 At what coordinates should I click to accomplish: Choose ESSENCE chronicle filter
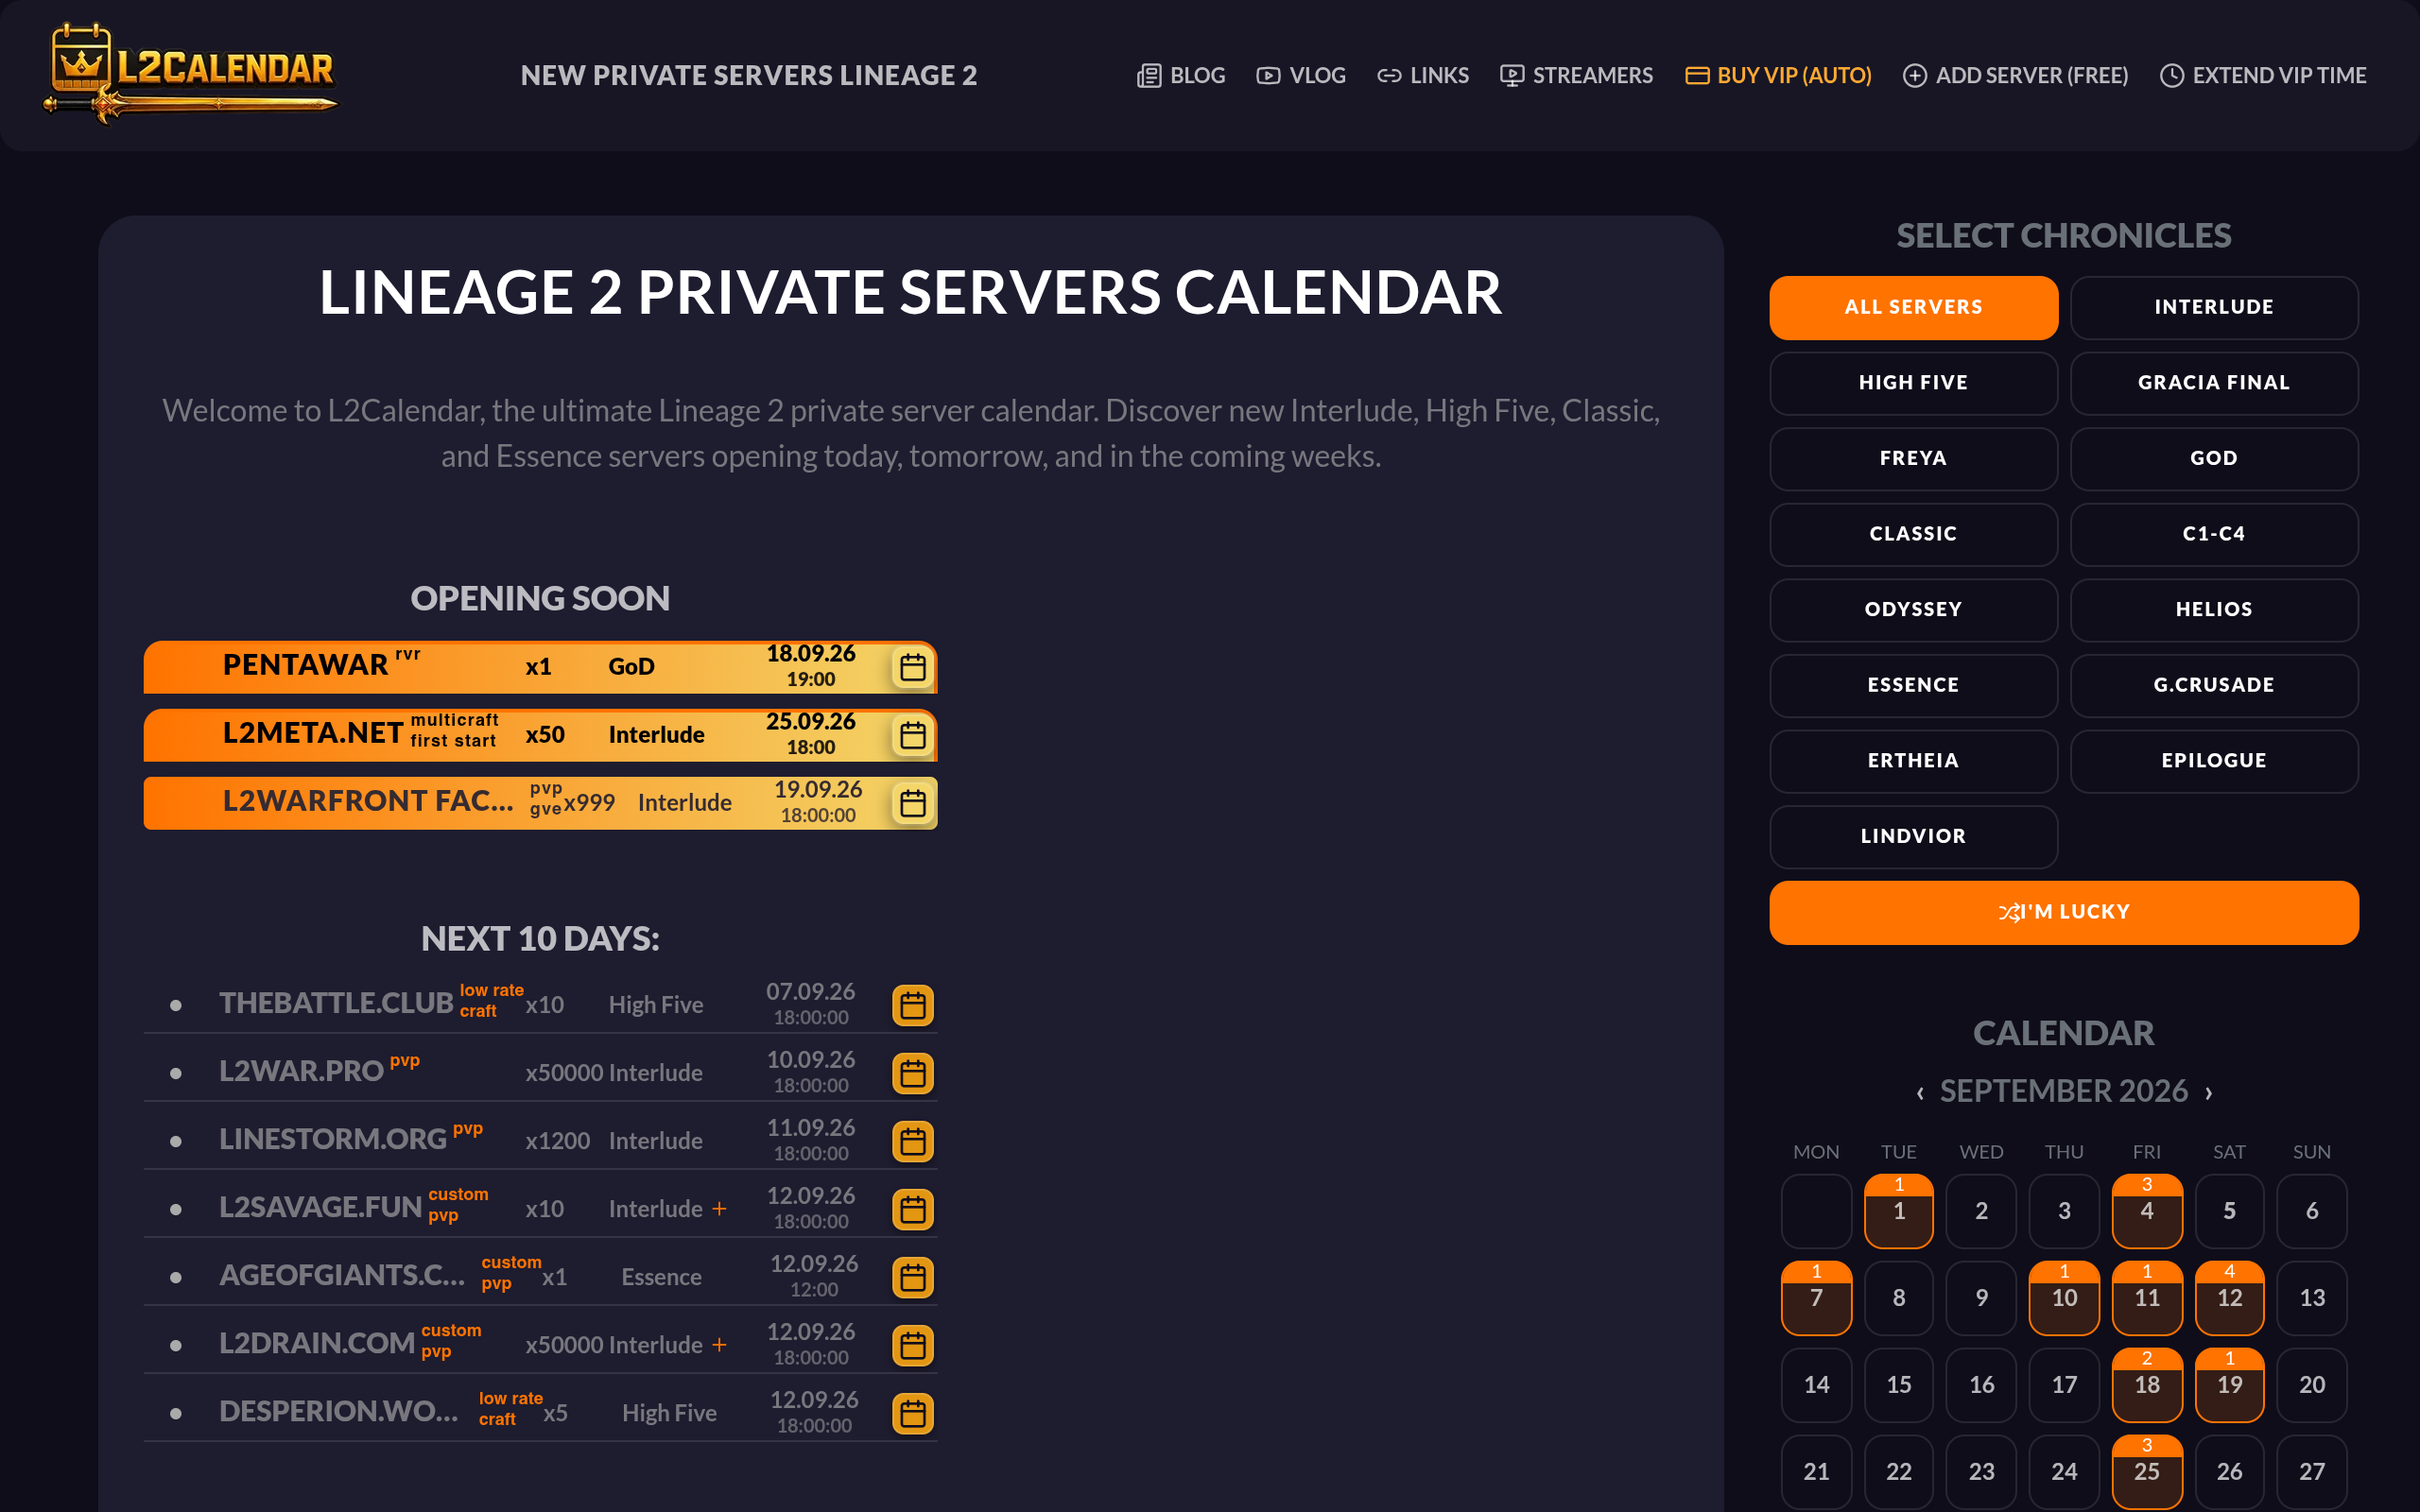click(1913, 685)
